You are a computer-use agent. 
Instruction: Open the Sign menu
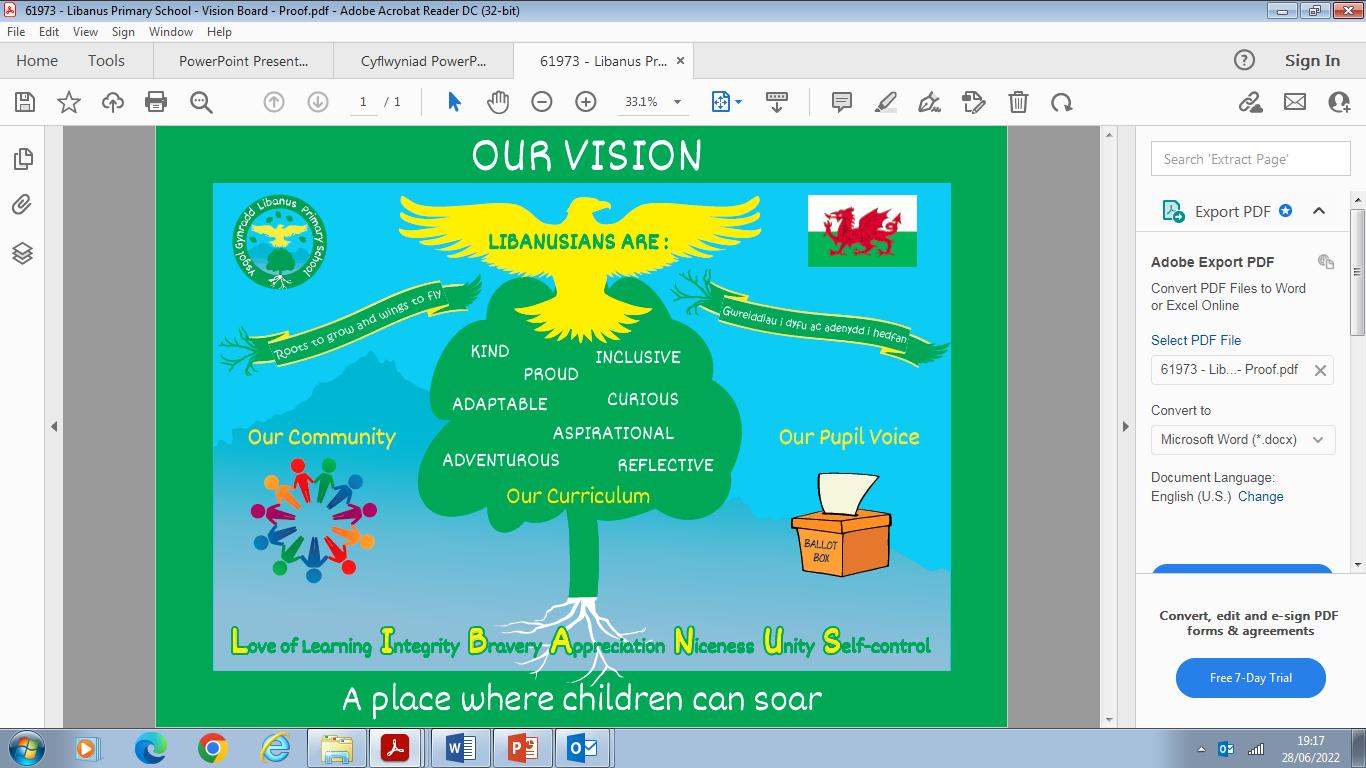point(123,32)
